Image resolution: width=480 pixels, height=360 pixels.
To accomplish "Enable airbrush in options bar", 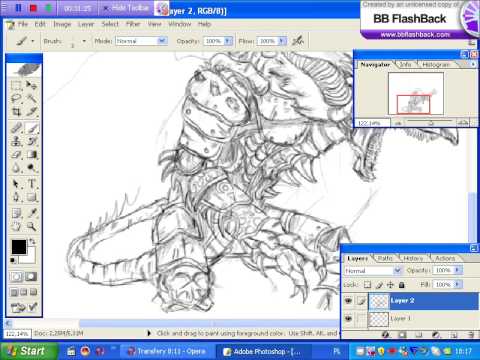I will point(298,41).
